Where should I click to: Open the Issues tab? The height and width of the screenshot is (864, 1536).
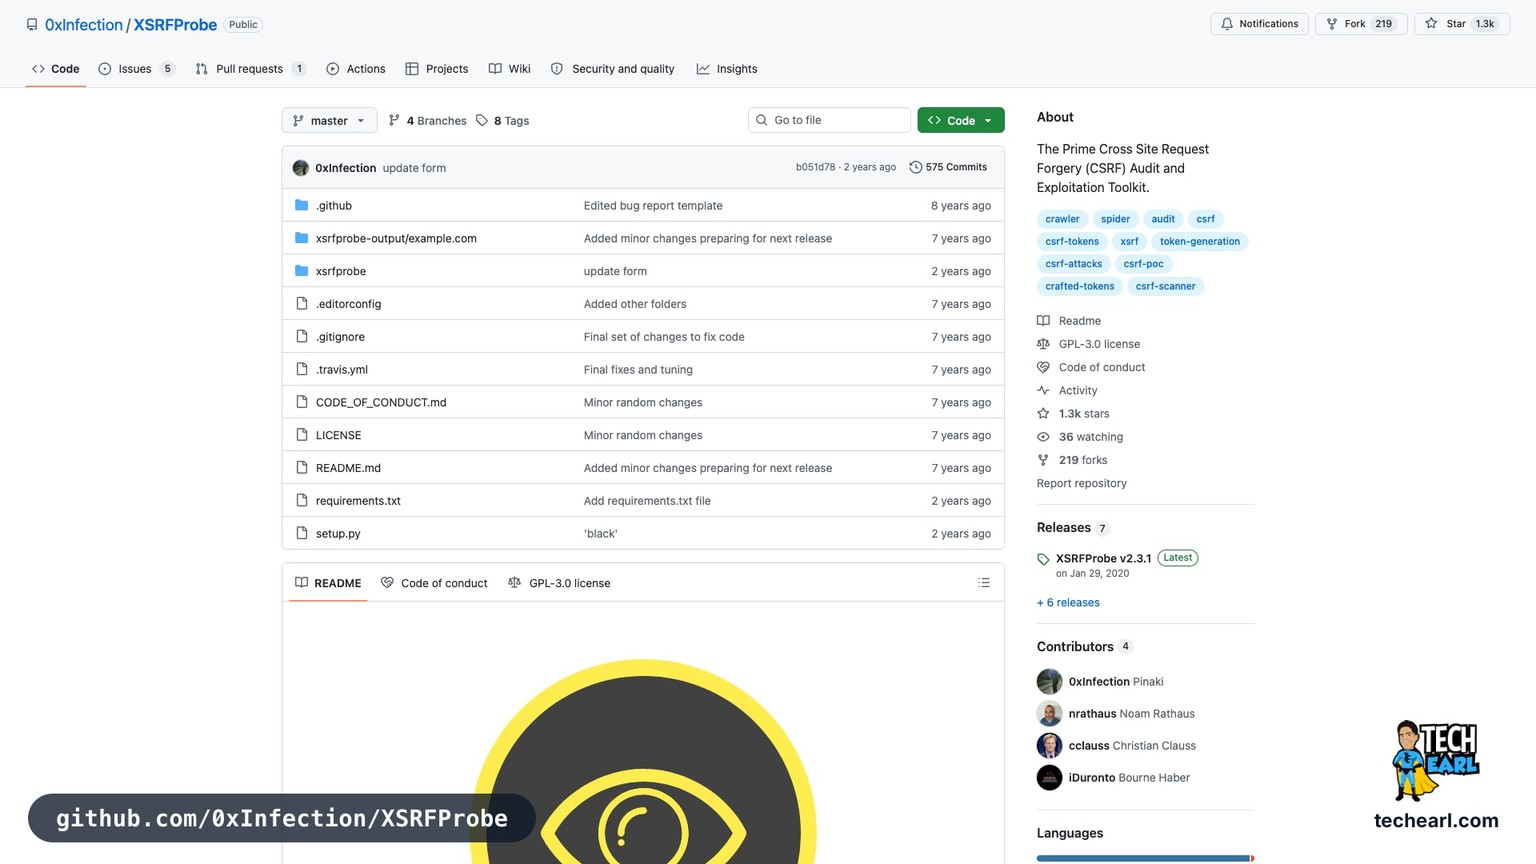point(136,69)
